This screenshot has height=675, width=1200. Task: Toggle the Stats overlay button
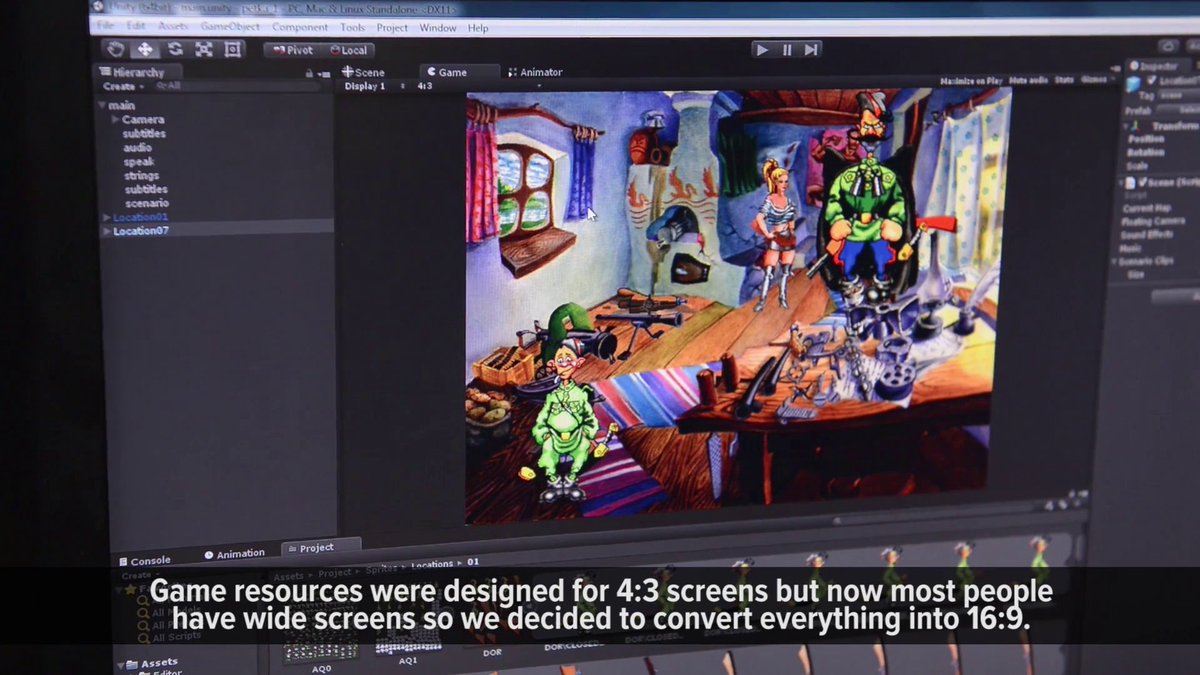[1064, 79]
